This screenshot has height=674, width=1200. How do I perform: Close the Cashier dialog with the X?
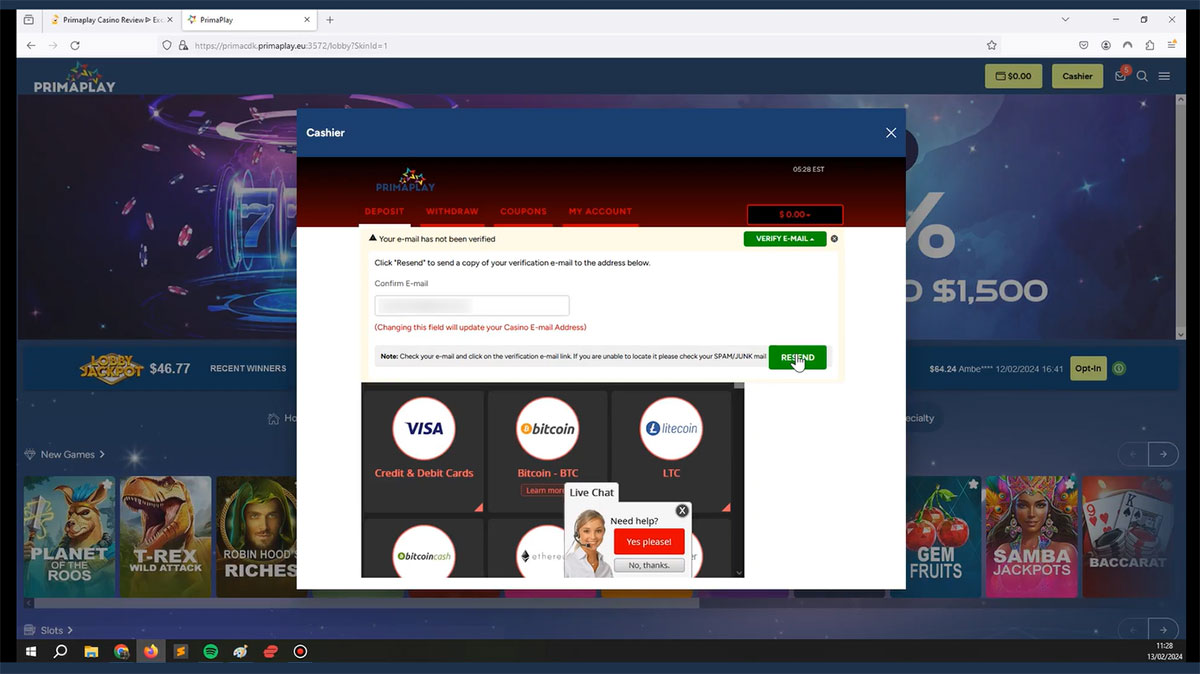[x=891, y=133]
